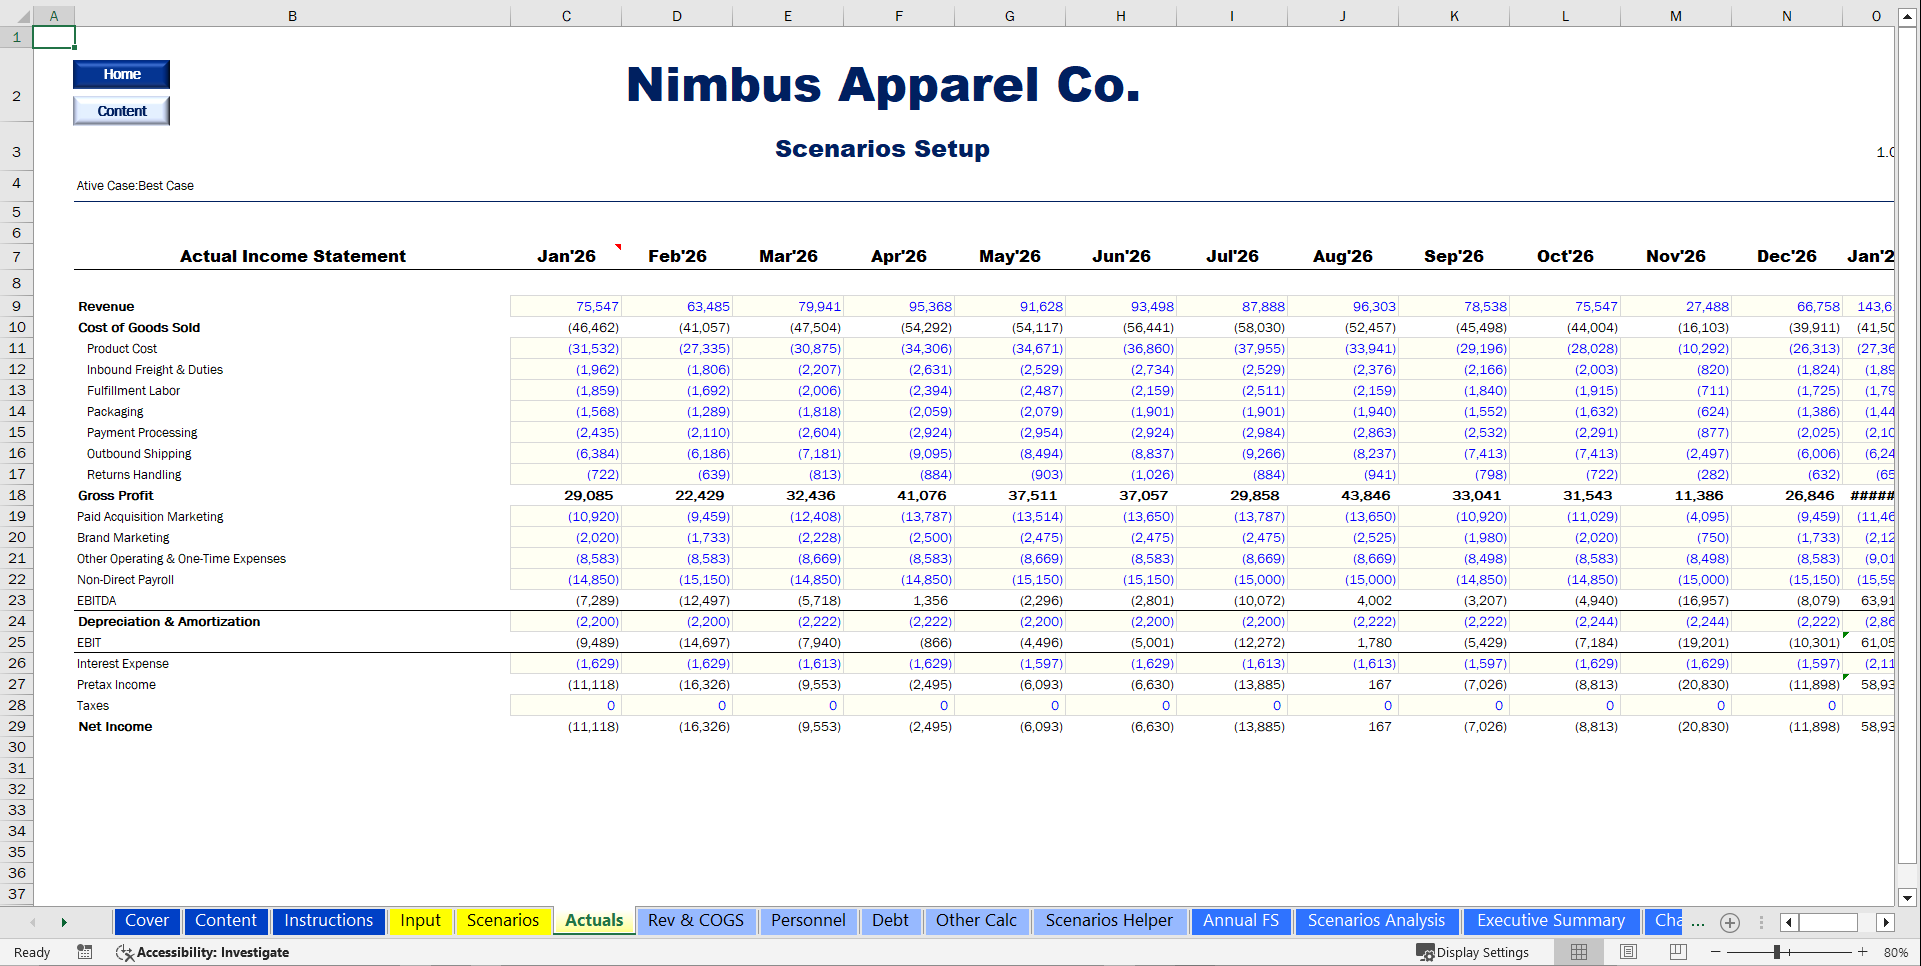The height and width of the screenshot is (966, 1921).
Task: Add a new worksheet with the plus icon
Action: [1730, 923]
